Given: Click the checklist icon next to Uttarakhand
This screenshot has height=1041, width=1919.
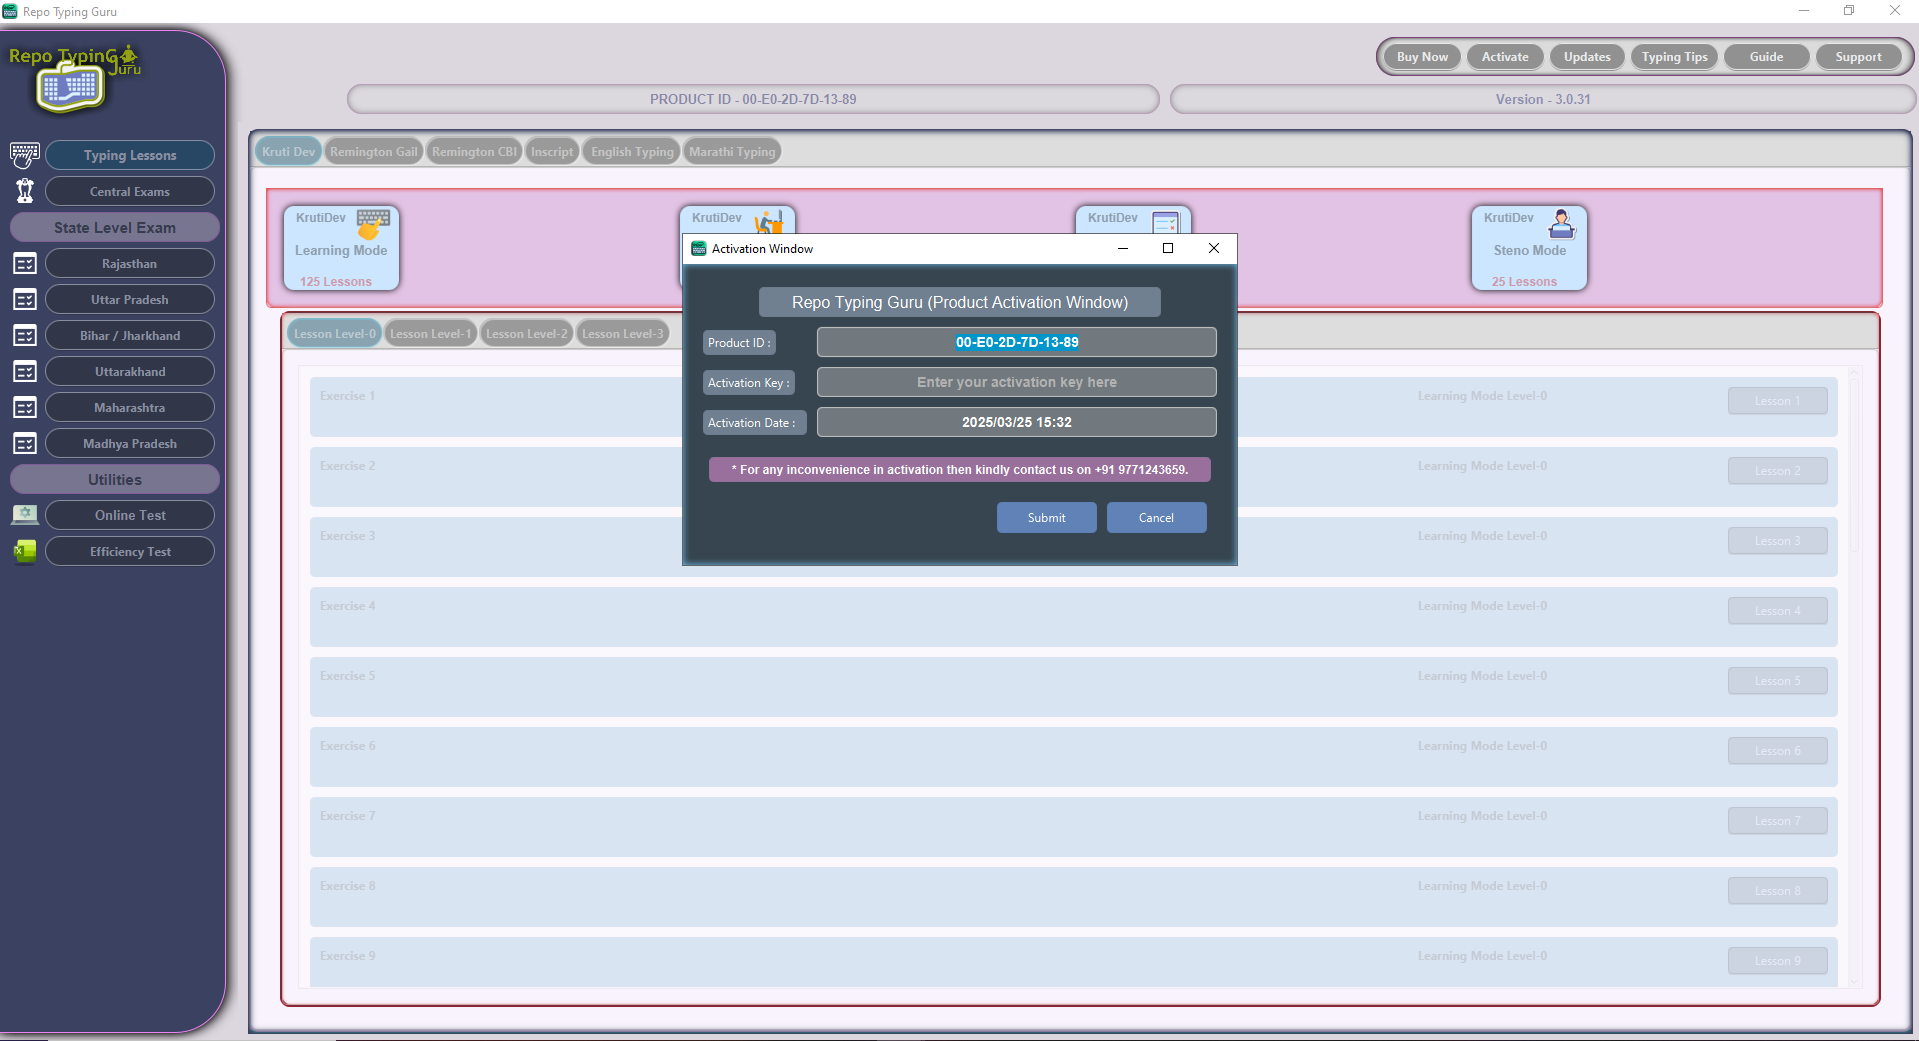Looking at the screenshot, I should pyautogui.click(x=25, y=372).
